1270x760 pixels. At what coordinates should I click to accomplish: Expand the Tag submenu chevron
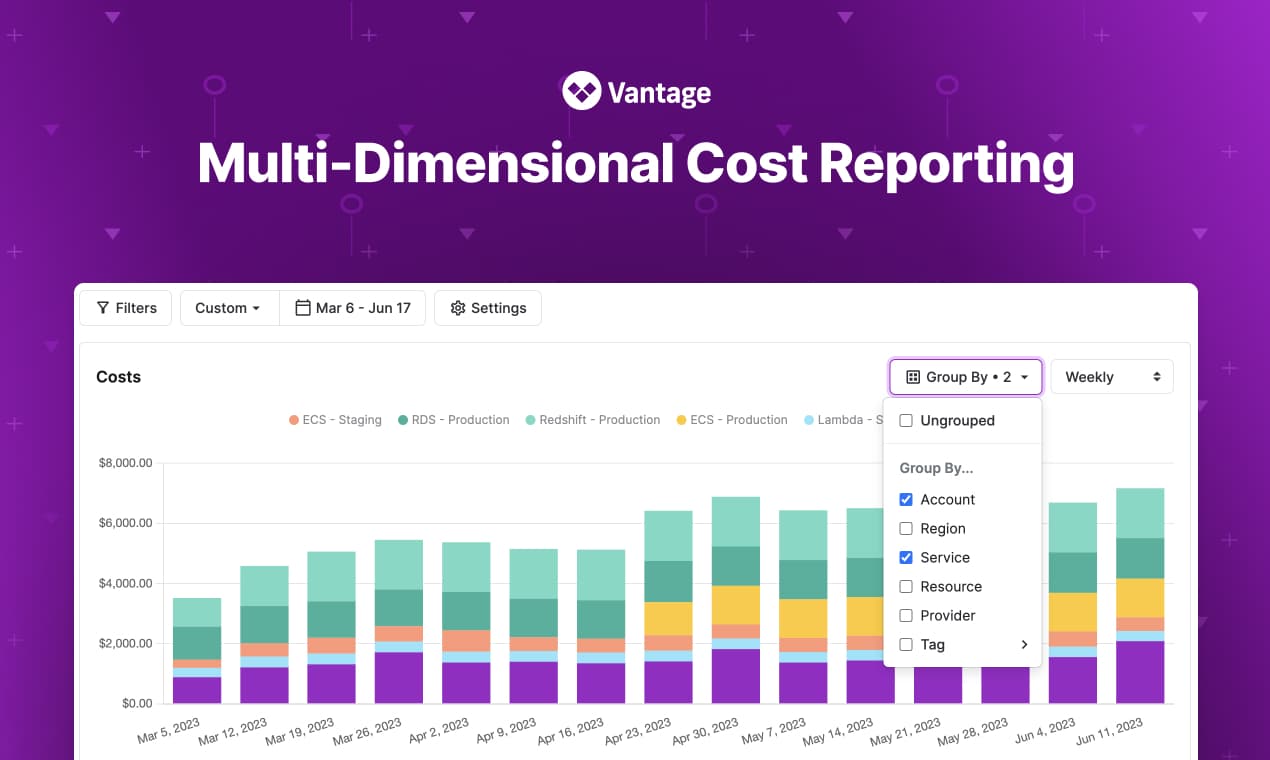pos(1023,644)
